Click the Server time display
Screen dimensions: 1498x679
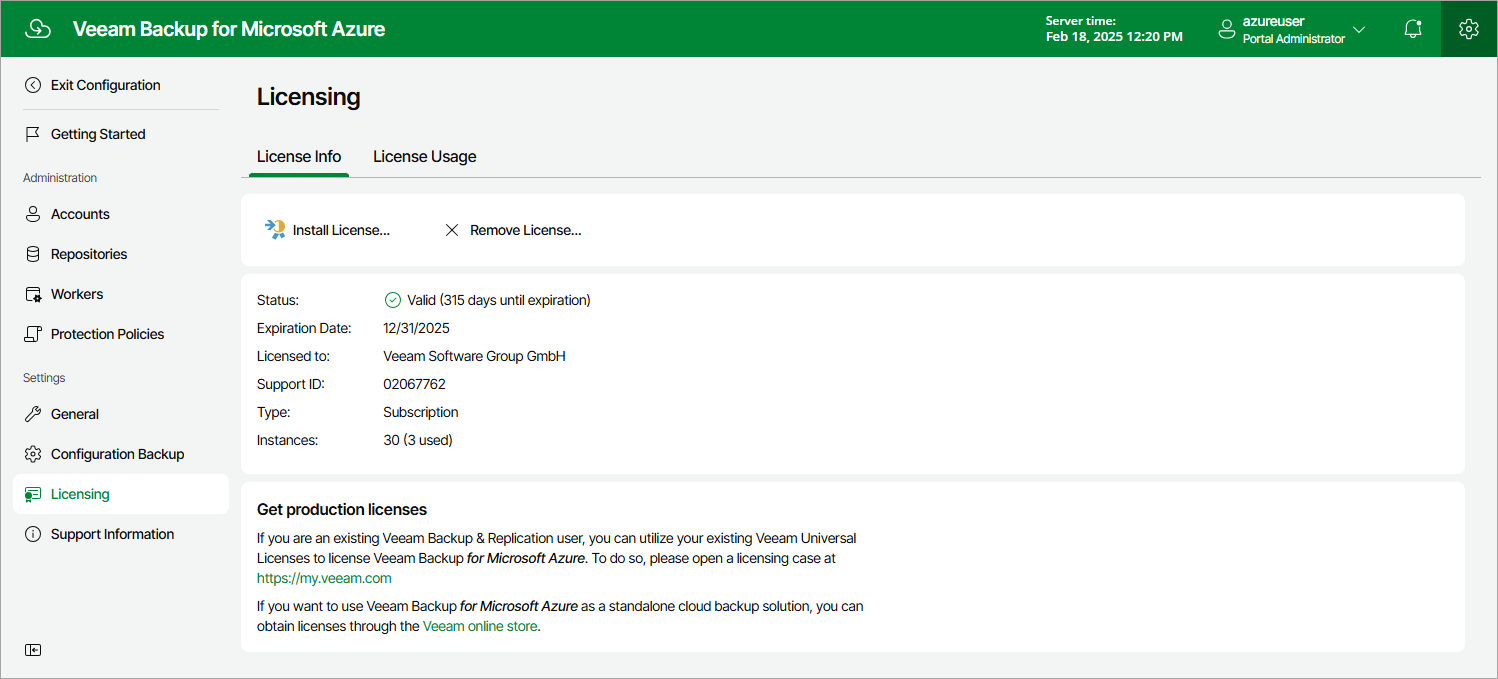pyautogui.click(x=1114, y=29)
